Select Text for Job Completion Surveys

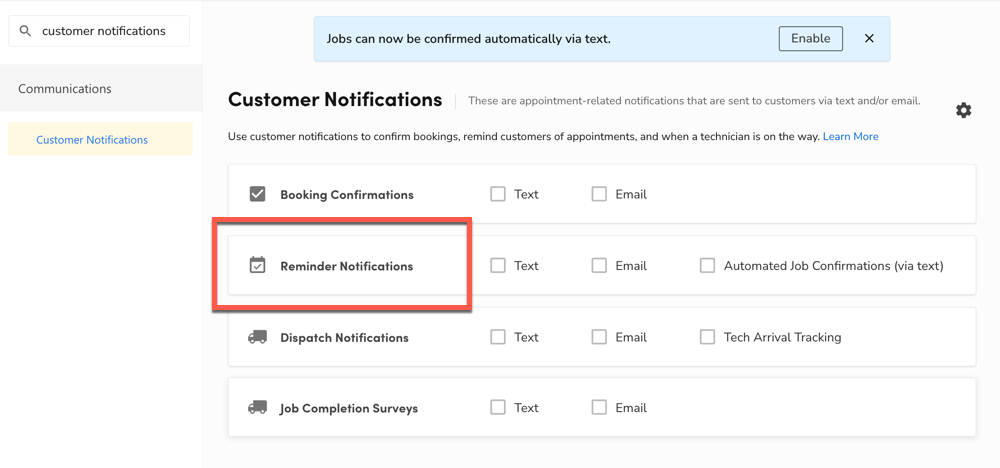pos(498,407)
